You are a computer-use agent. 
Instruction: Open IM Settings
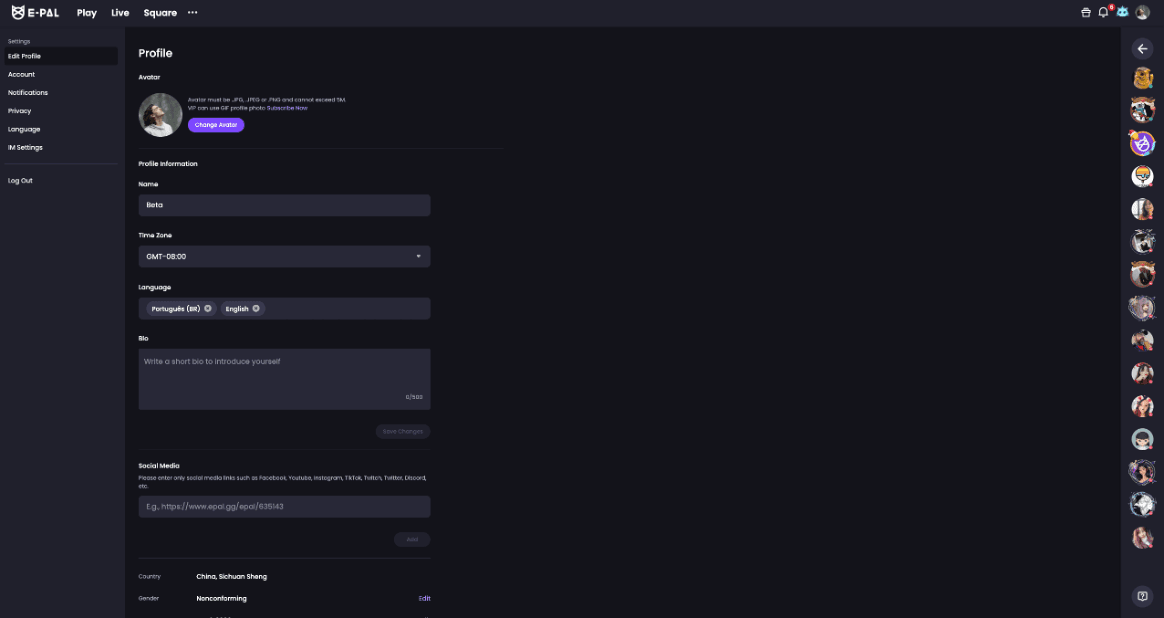pos(26,147)
